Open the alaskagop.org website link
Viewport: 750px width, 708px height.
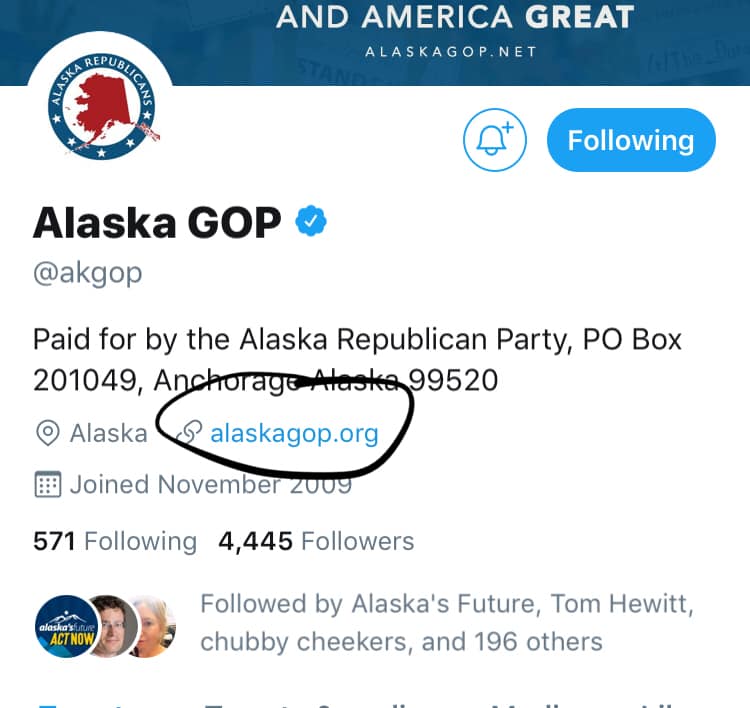[x=294, y=433]
